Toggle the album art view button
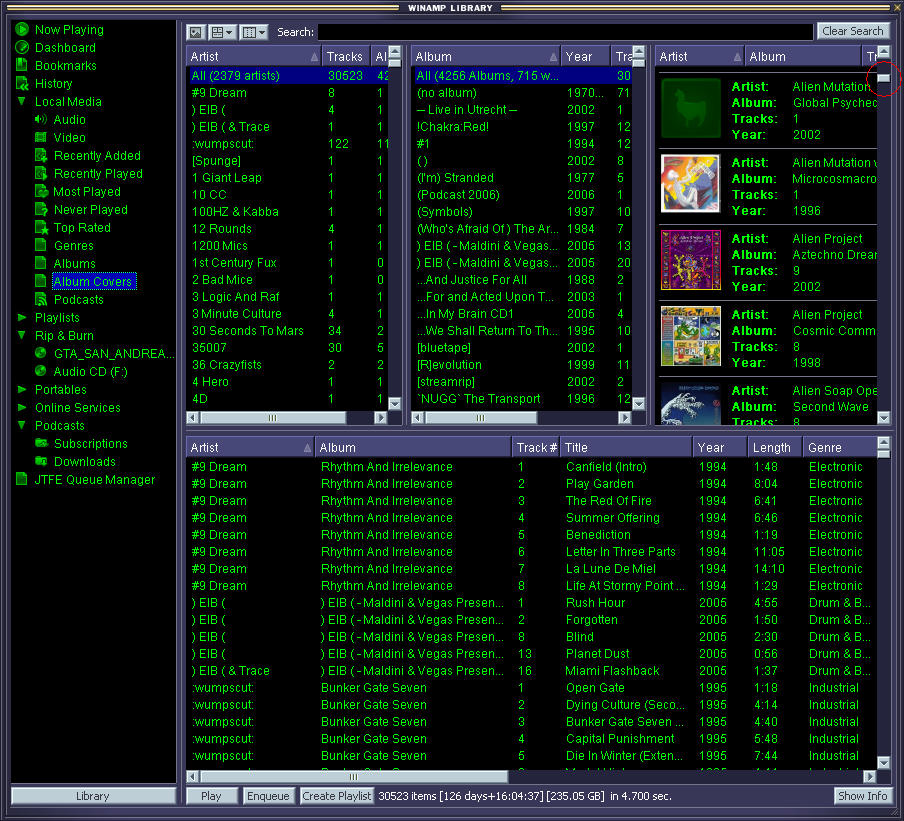This screenshot has height=821, width=904. (x=196, y=32)
